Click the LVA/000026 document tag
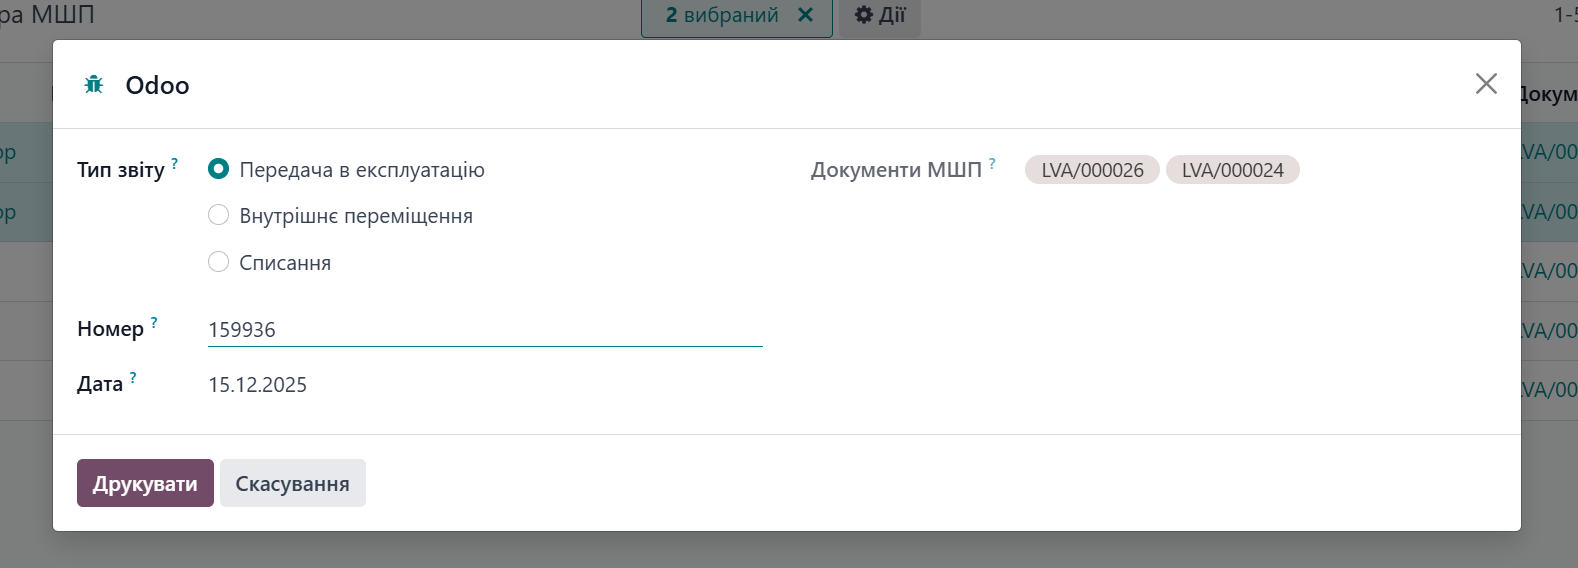This screenshot has height=568, width=1578. [1092, 170]
